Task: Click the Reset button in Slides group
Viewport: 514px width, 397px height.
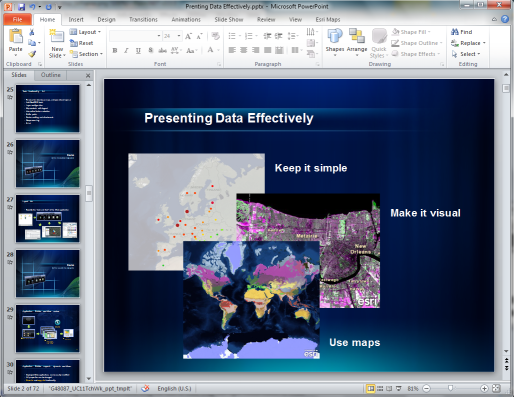Action: [82, 43]
